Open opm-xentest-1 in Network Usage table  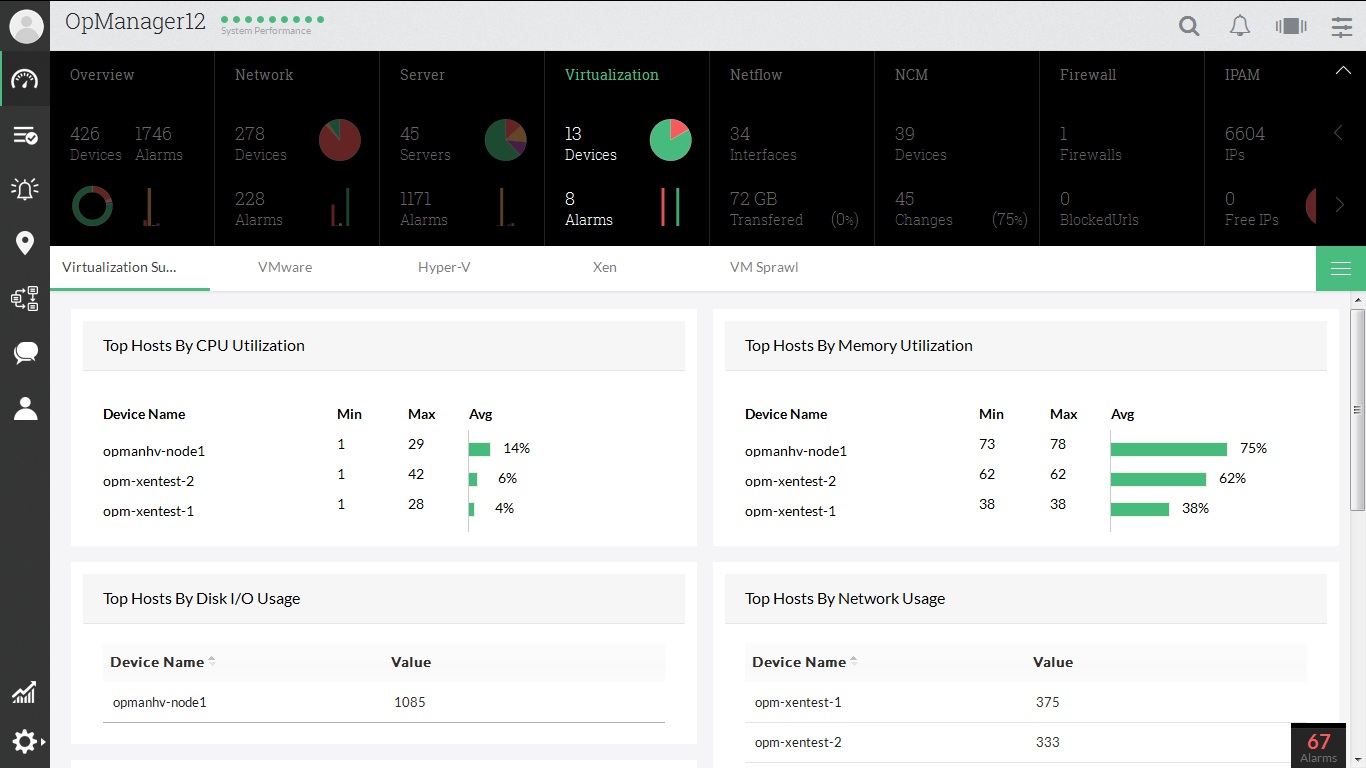point(798,702)
